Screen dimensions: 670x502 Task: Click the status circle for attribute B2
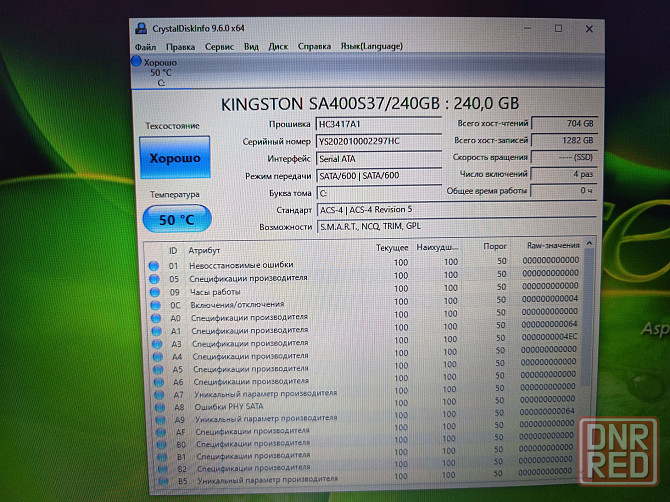pos(162,469)
